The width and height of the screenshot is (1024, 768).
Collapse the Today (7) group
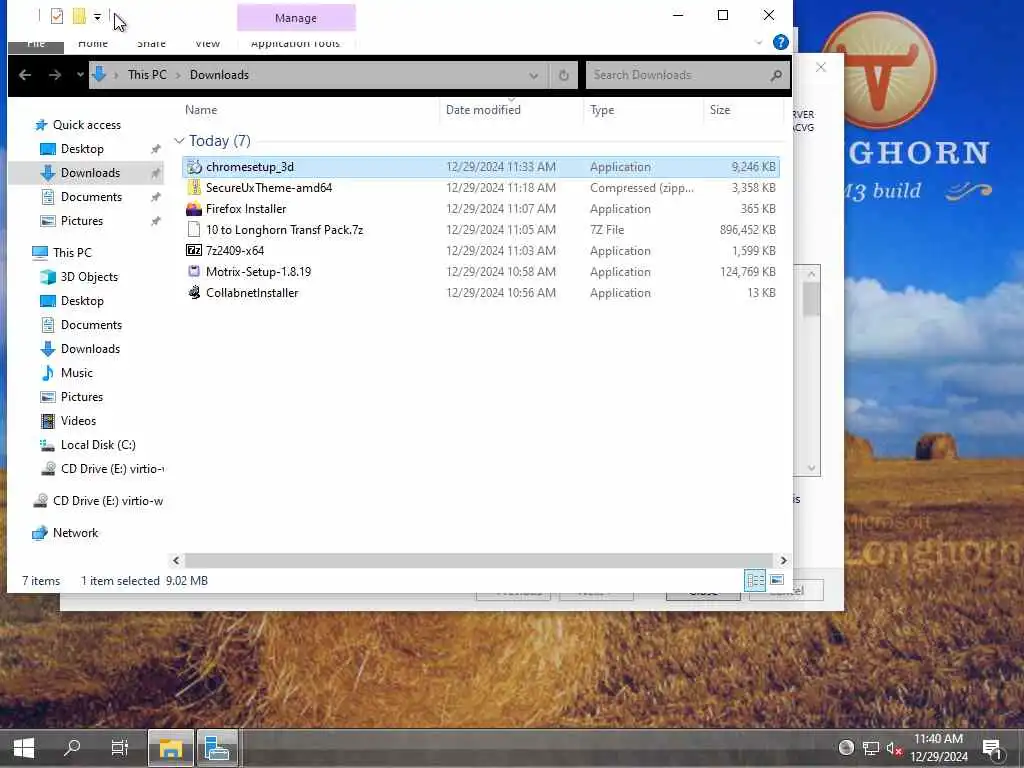179,141
